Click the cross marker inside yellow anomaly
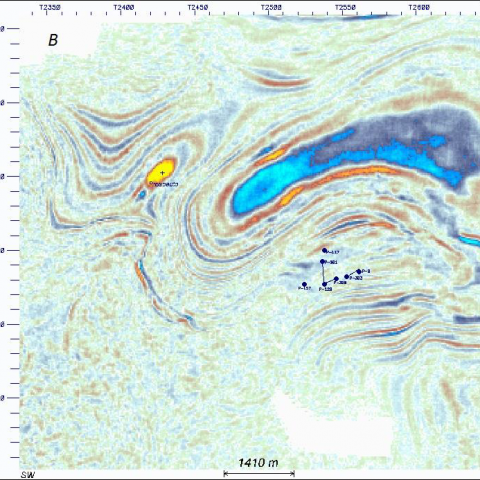480x480 pixels. click(x=162, y=173)
